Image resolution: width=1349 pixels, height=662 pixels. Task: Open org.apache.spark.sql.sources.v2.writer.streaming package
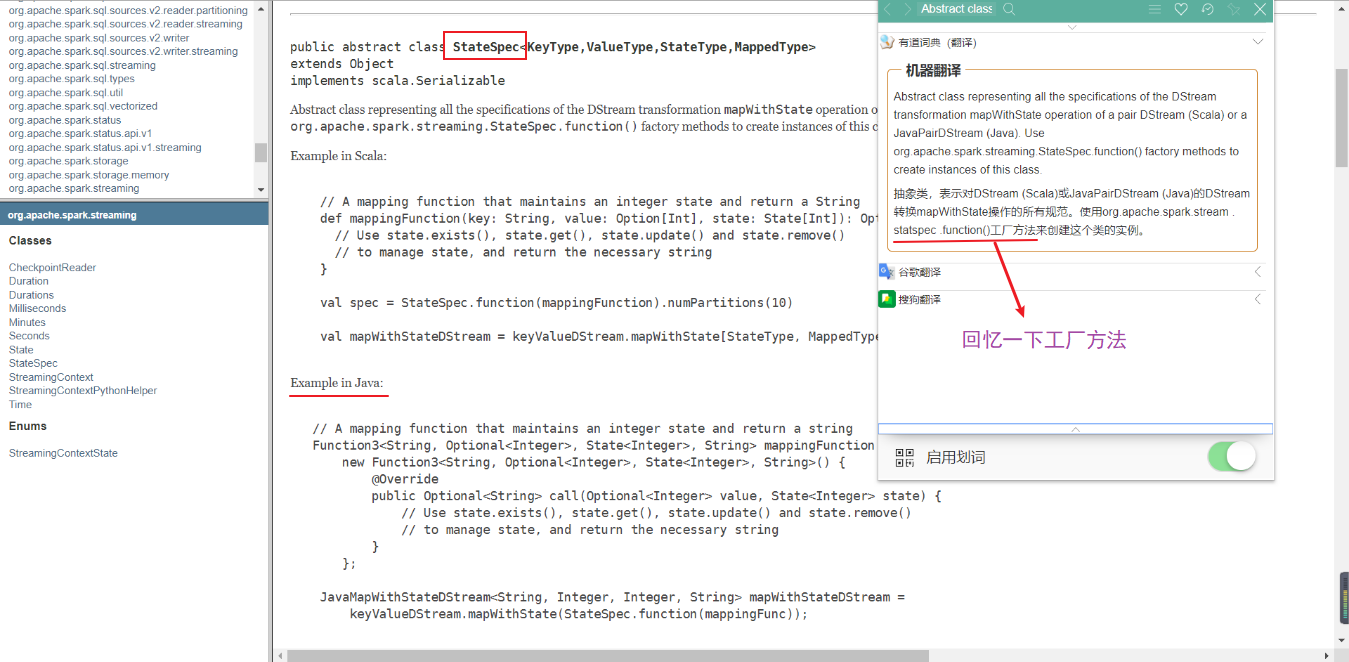(123, 51)
